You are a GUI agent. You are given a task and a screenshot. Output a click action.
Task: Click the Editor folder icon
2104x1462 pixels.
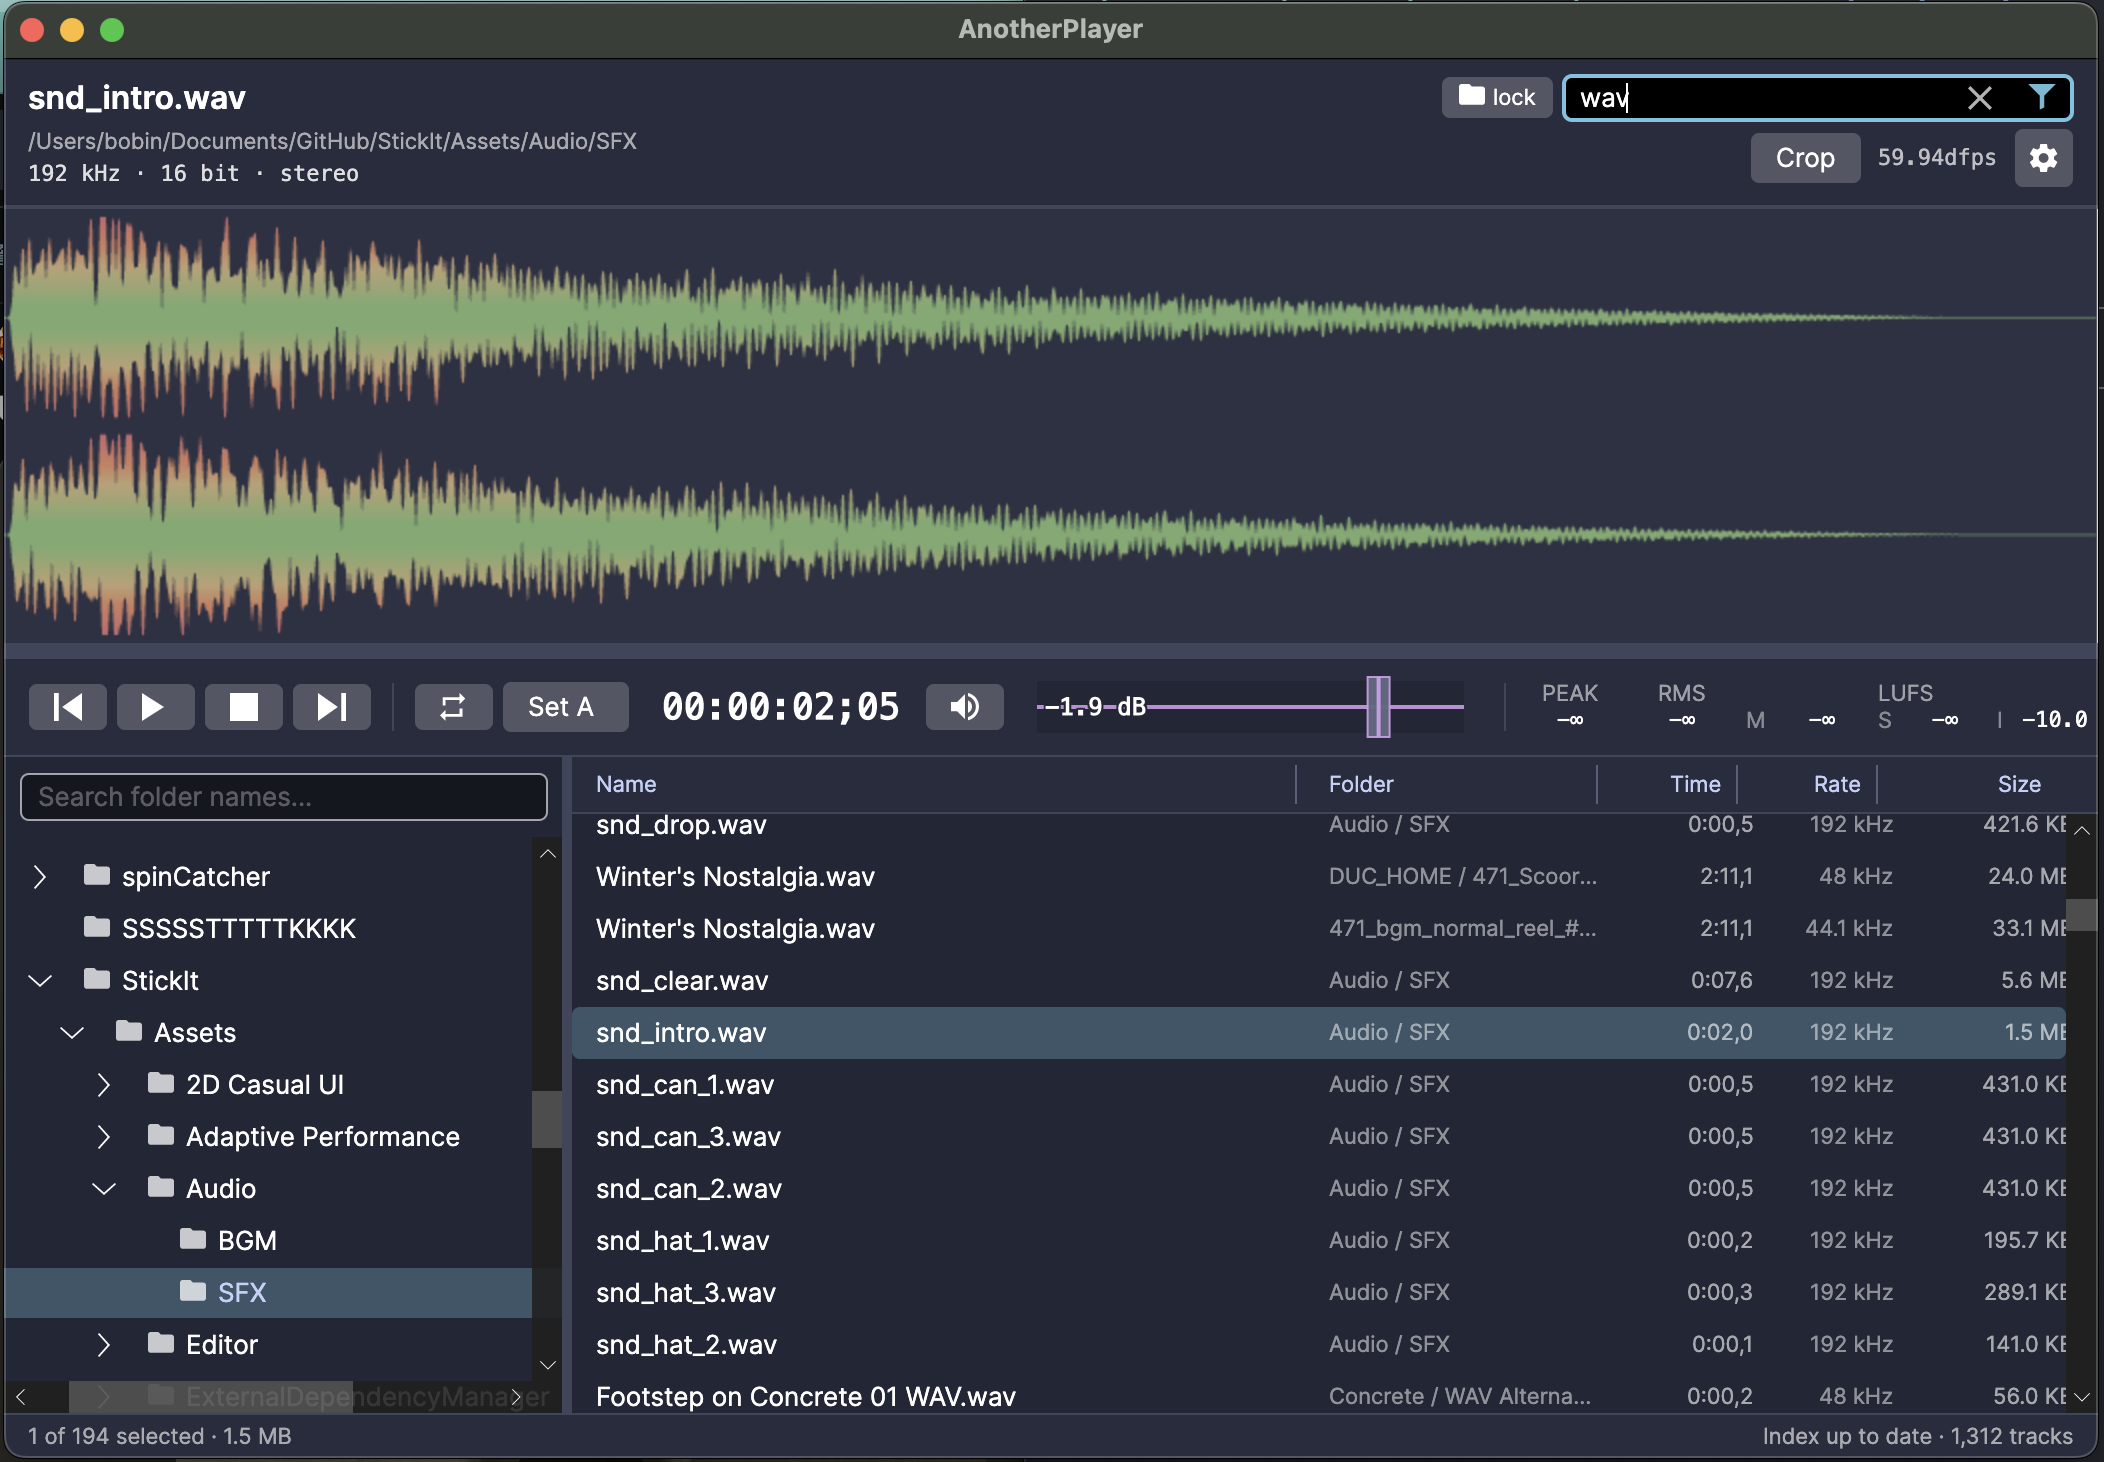(161, 1343)
